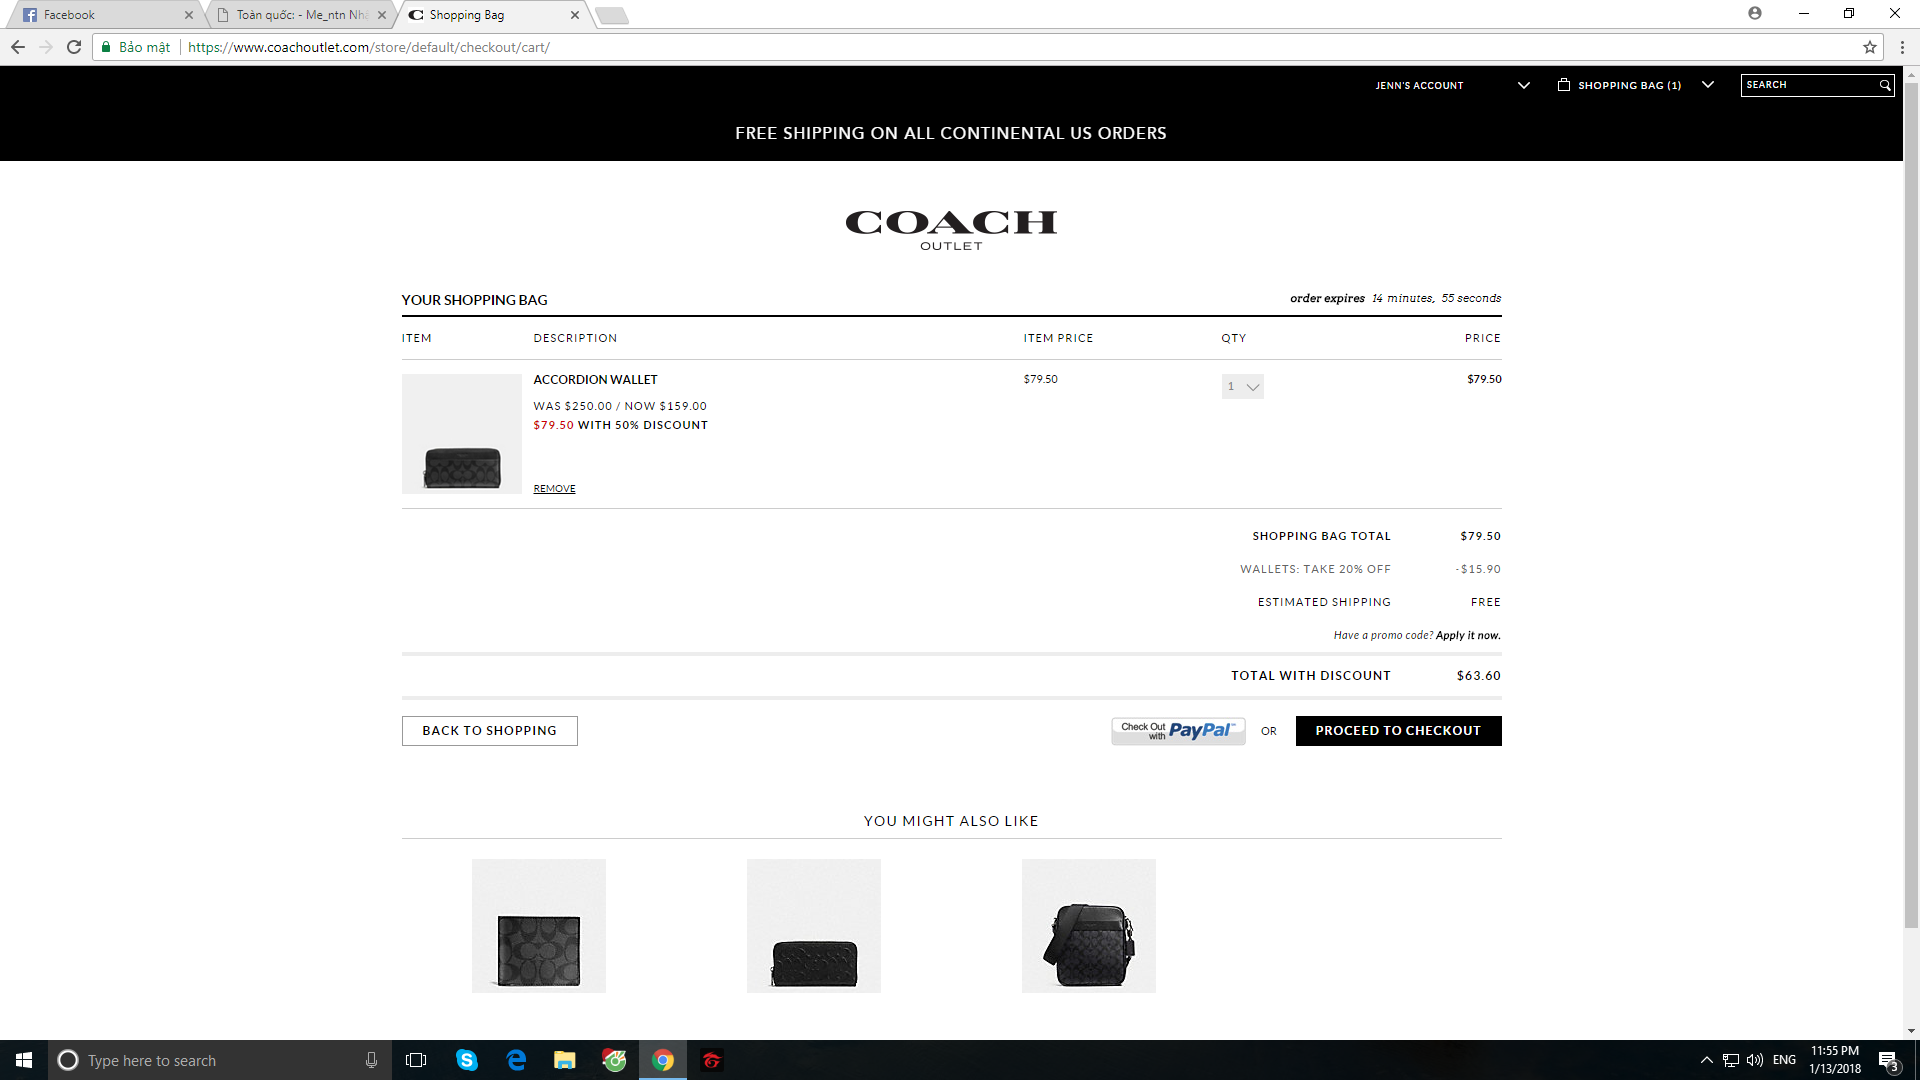Open the Accordion Wallet product link
Viewport: 1920px width, 1080px height.
click(x=595, y=380)
